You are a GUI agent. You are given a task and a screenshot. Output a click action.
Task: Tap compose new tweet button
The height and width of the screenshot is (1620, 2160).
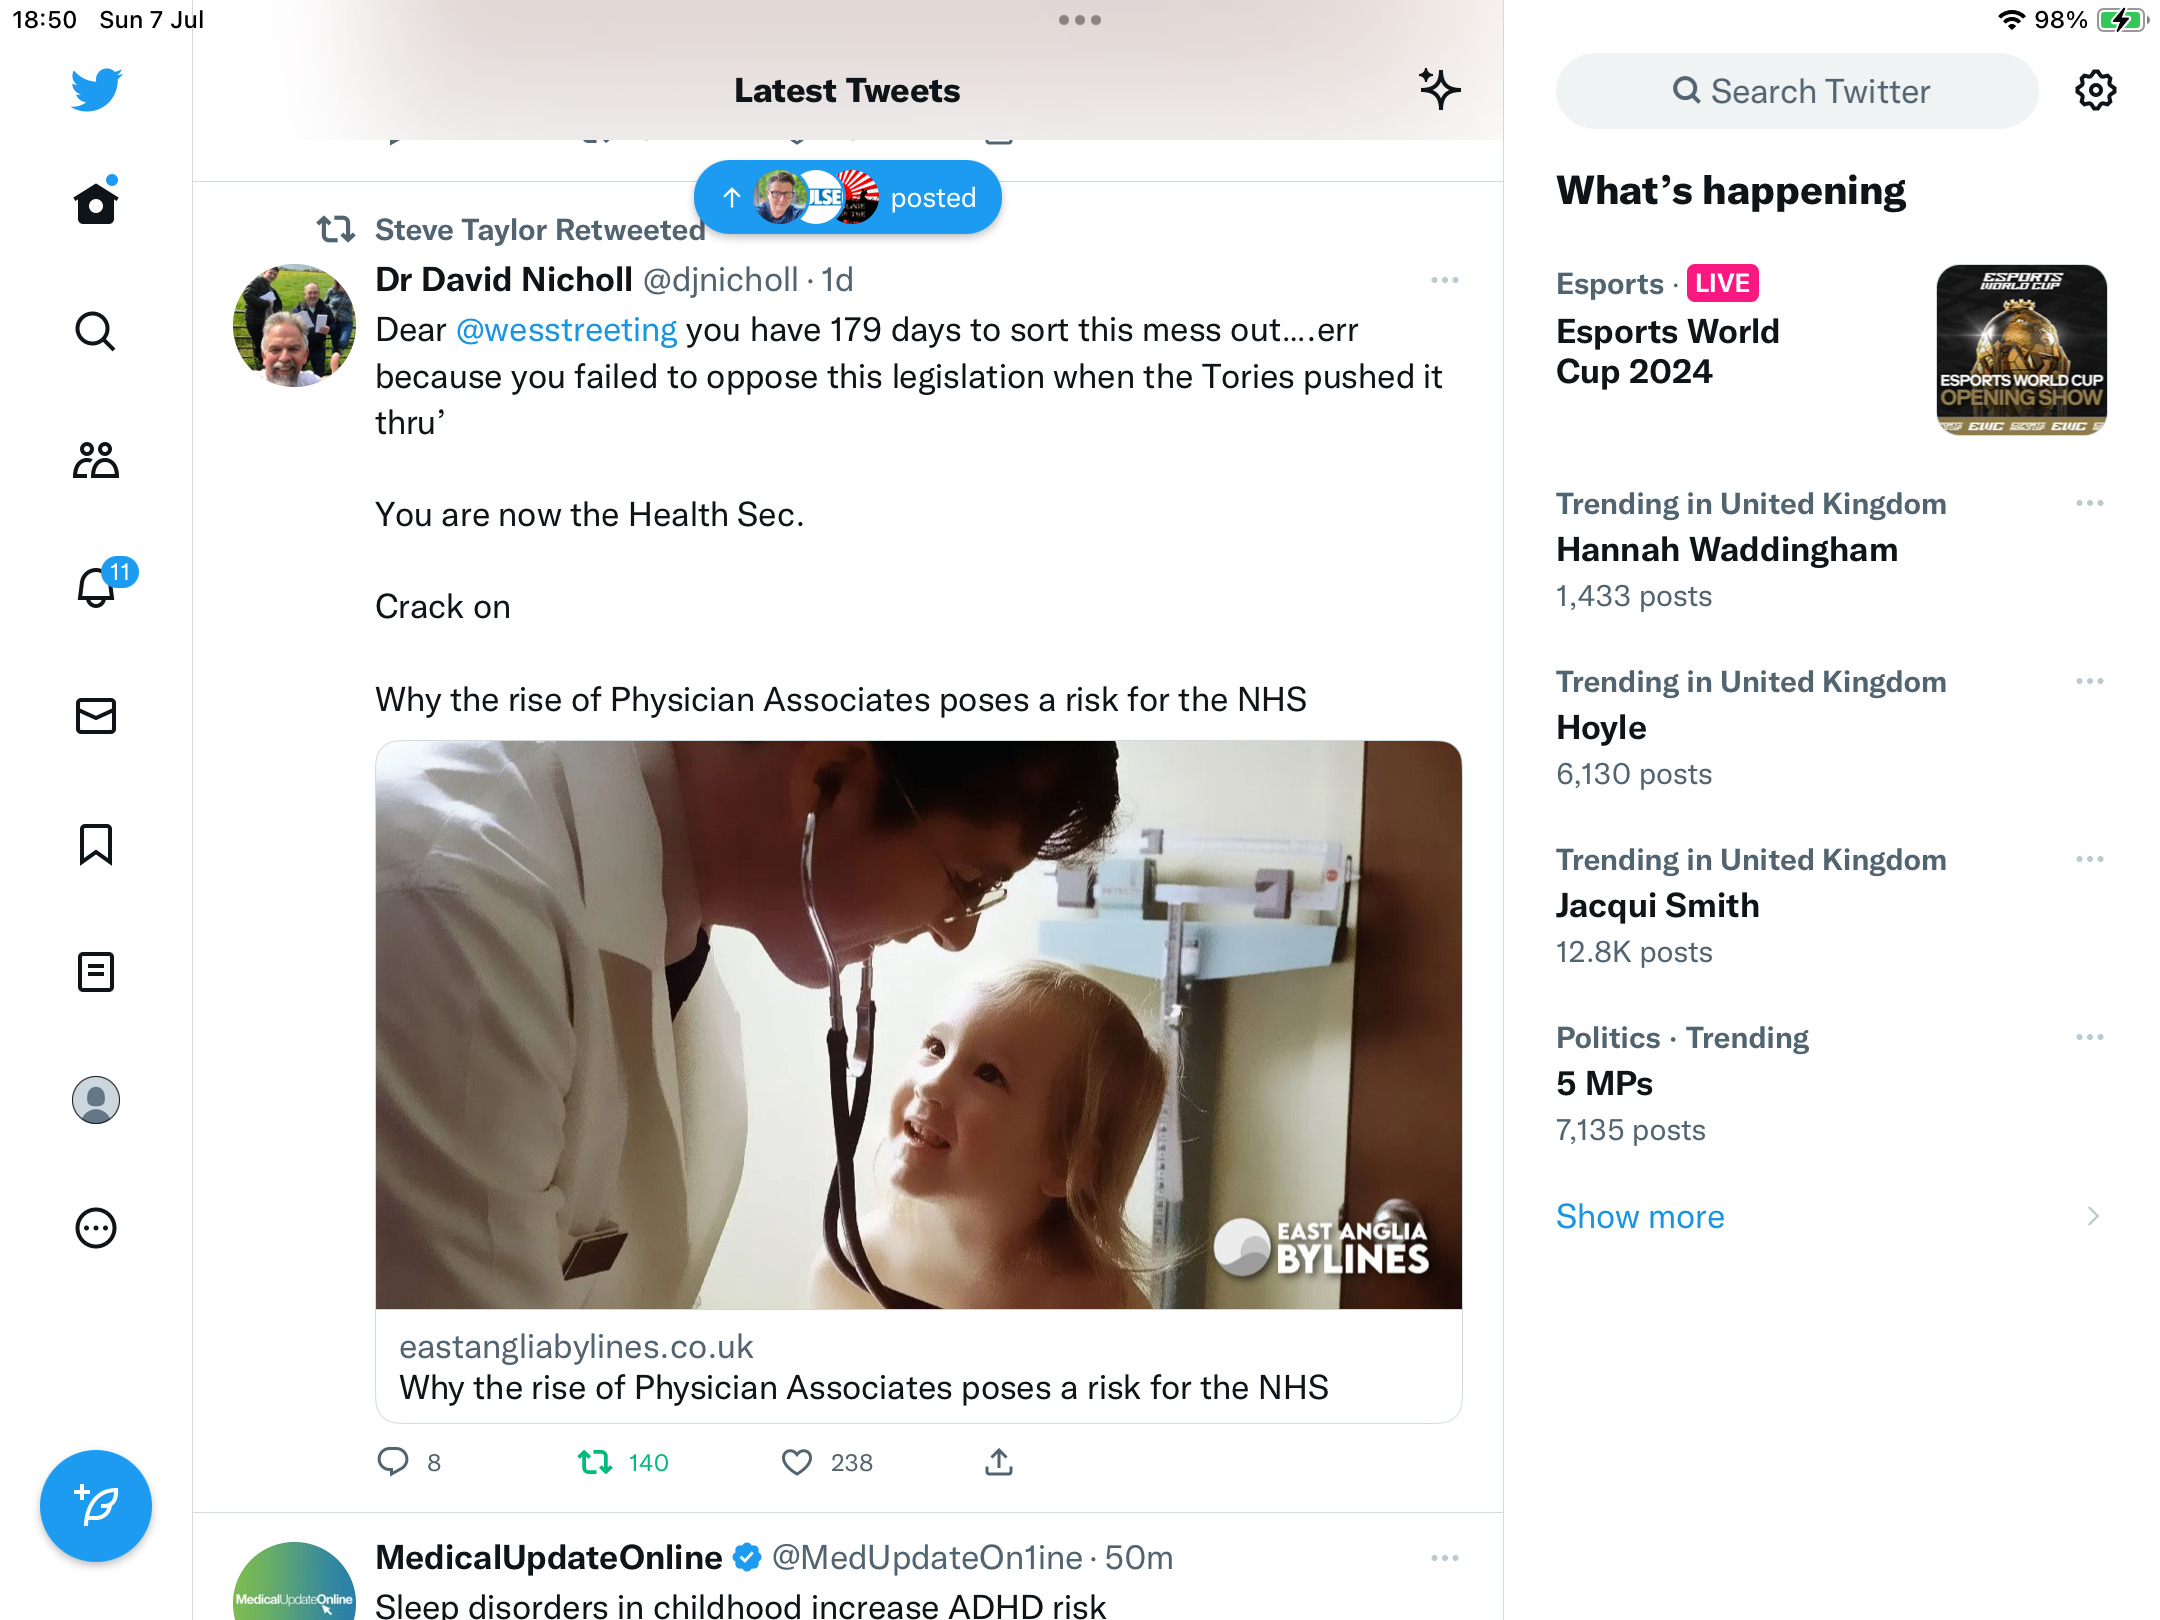coord(96,1505)
